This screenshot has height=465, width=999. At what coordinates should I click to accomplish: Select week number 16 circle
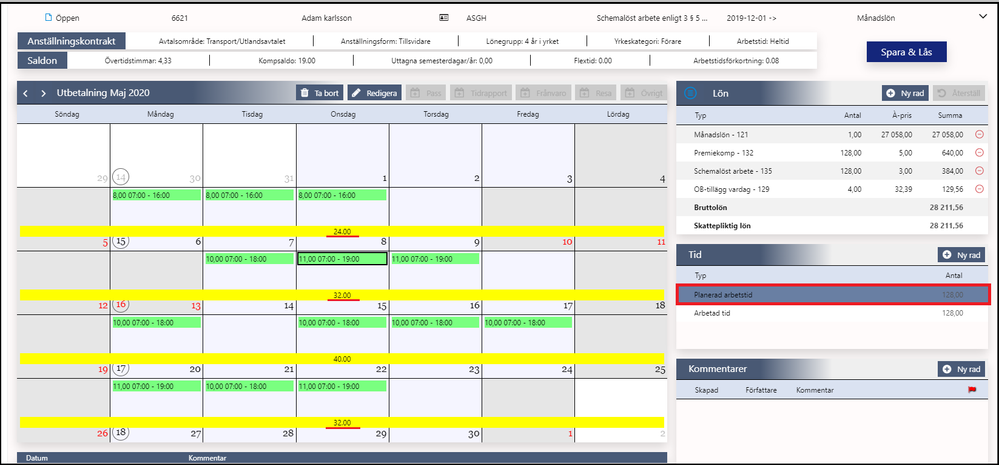pos(120,304)
